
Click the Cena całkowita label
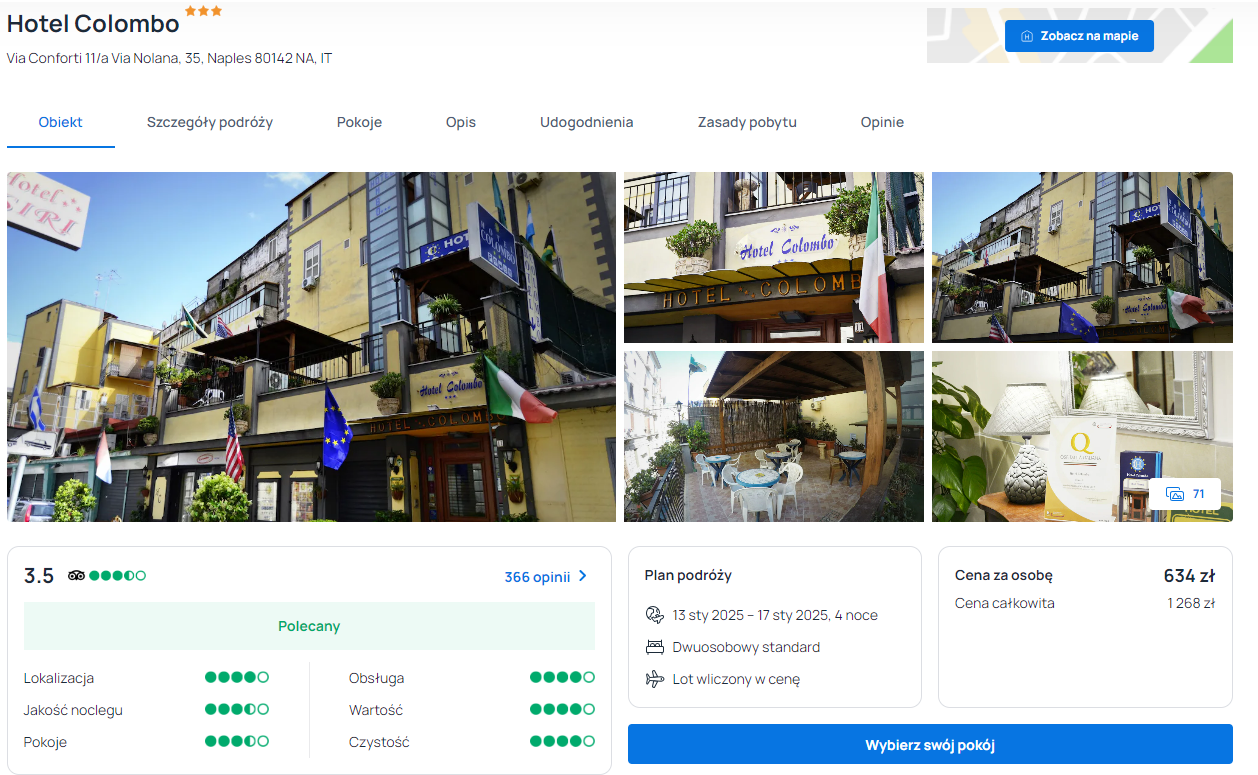click(x=1005, y=603)
